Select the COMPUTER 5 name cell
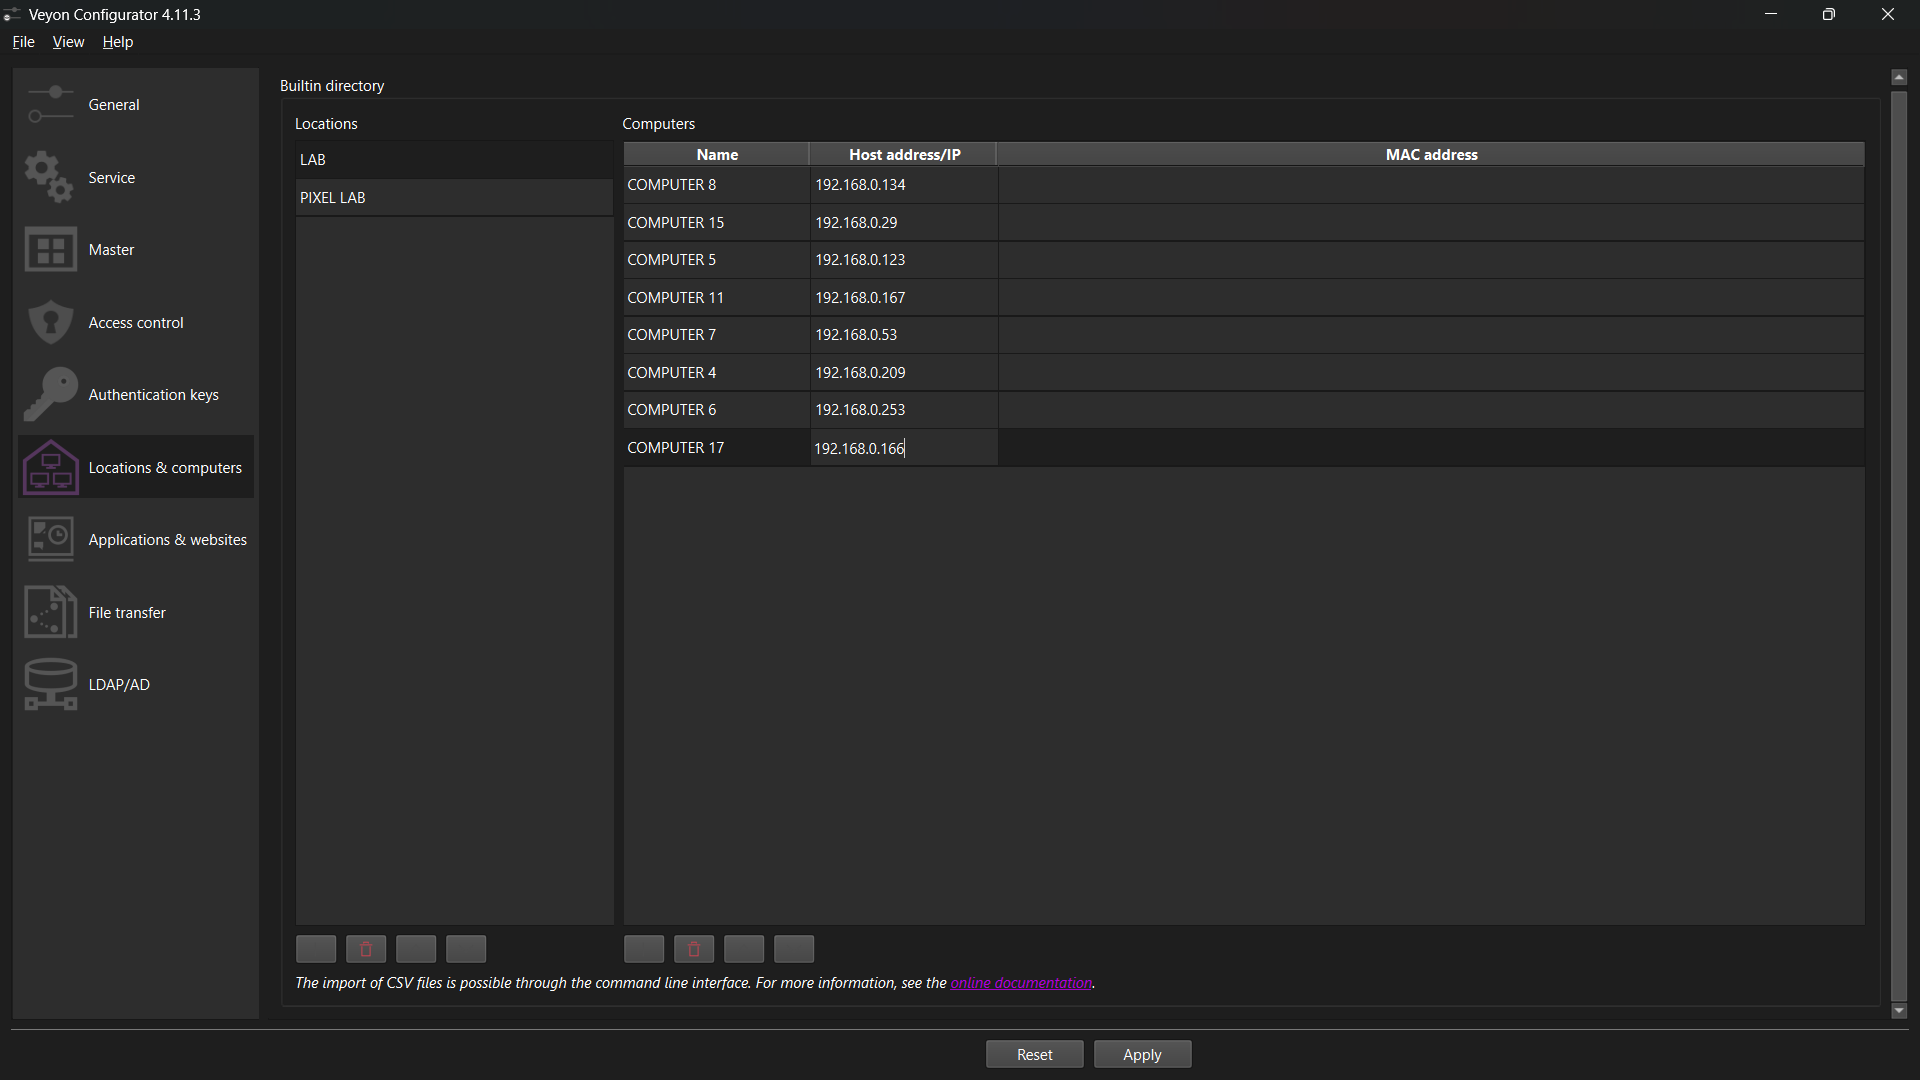1920x1080 pixels. point(717,260)
